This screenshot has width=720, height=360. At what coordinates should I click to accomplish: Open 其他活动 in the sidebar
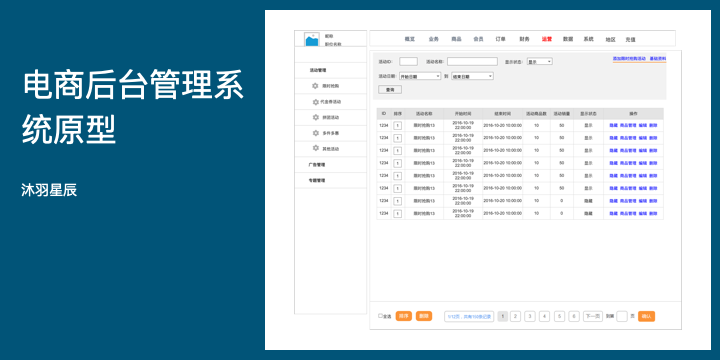(x=331, y=149)
